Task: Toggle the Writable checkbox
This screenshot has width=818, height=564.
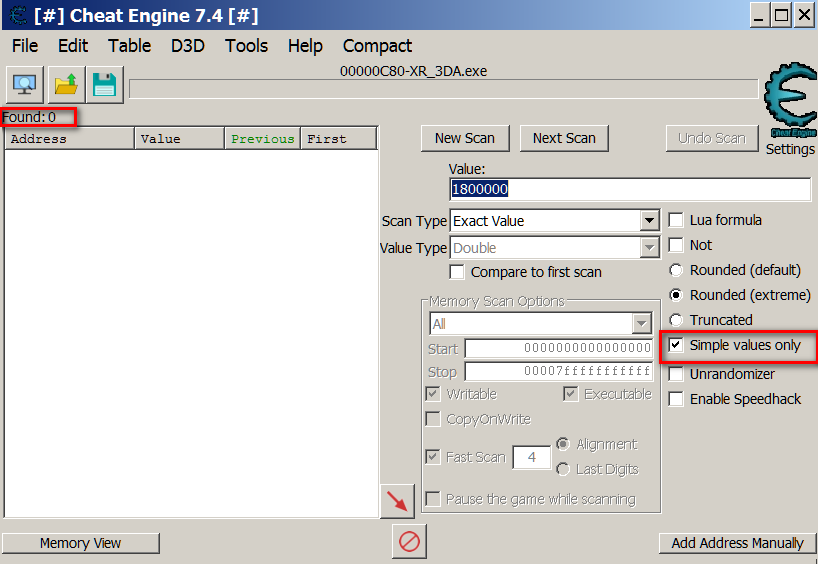Action: (433, 394)
